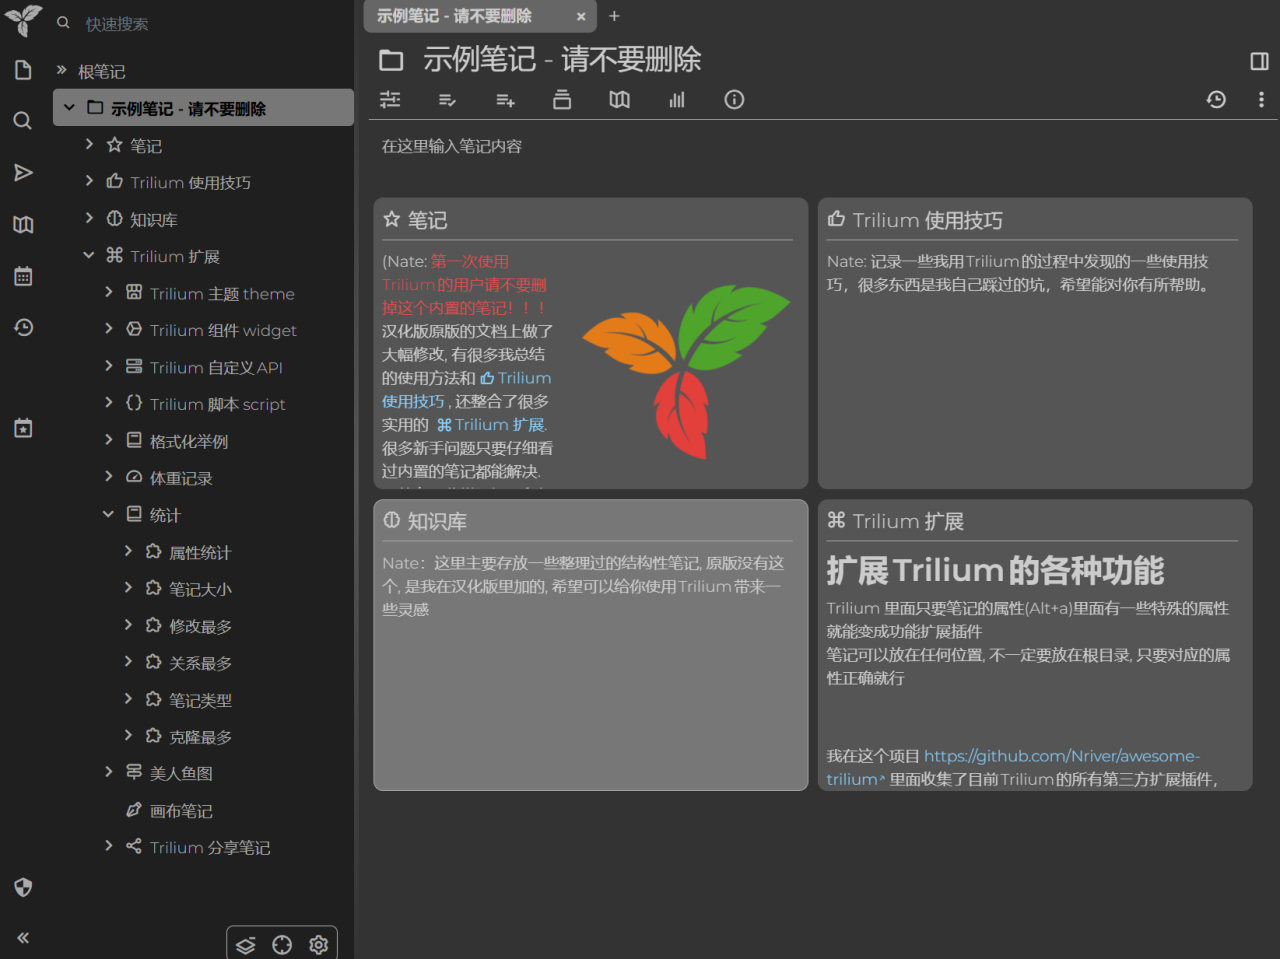The image size is (1280, 959).
Task: Open the Note Map icon in the ribbon
Action: (x=619, y=100)
